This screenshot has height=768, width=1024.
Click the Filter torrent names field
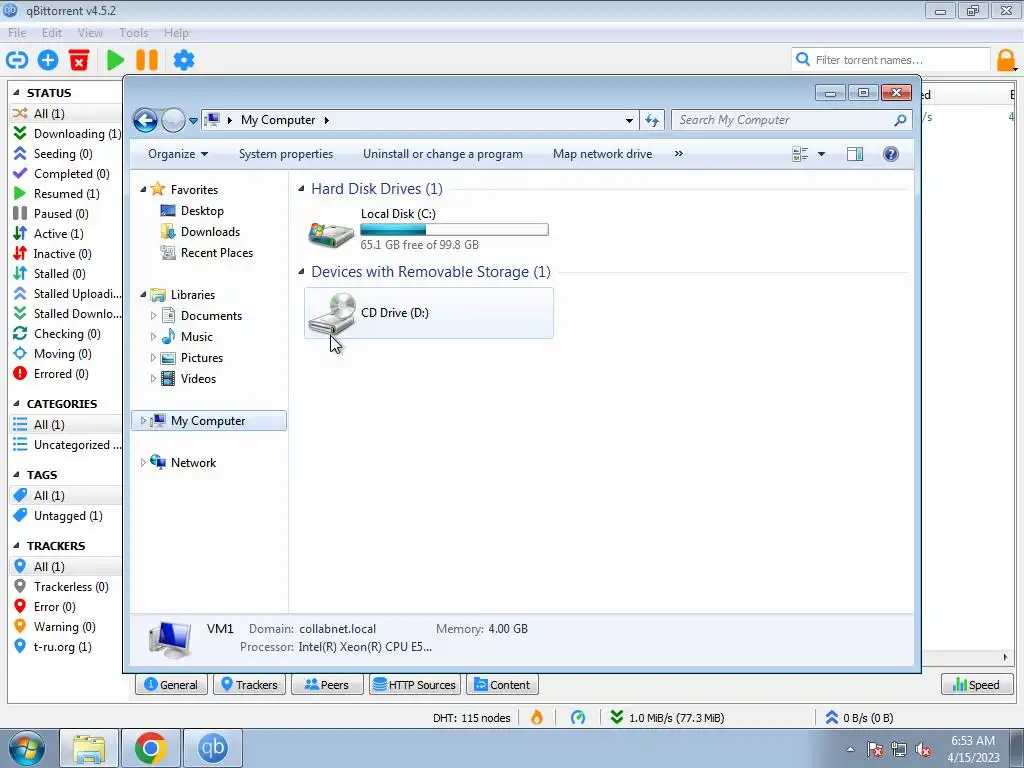coord(891,60)
